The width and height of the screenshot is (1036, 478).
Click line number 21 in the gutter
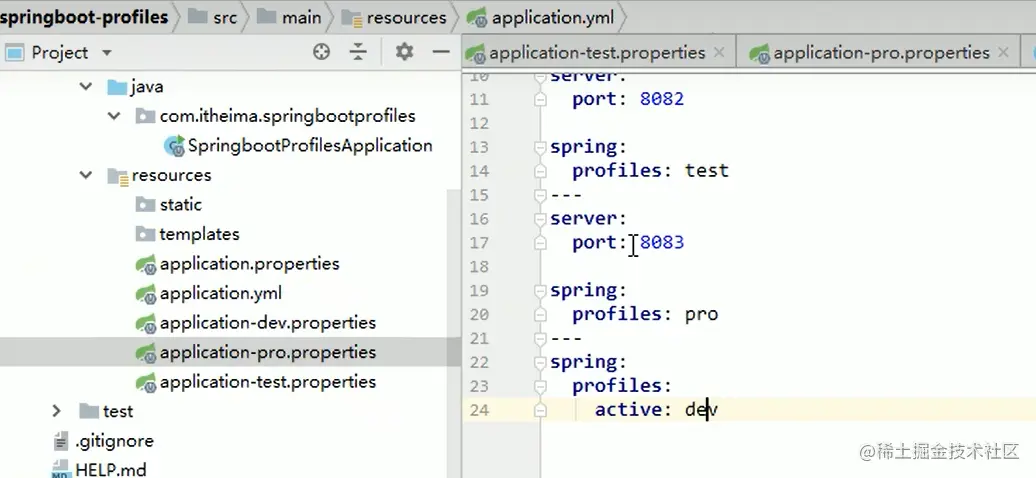point(479,339)
